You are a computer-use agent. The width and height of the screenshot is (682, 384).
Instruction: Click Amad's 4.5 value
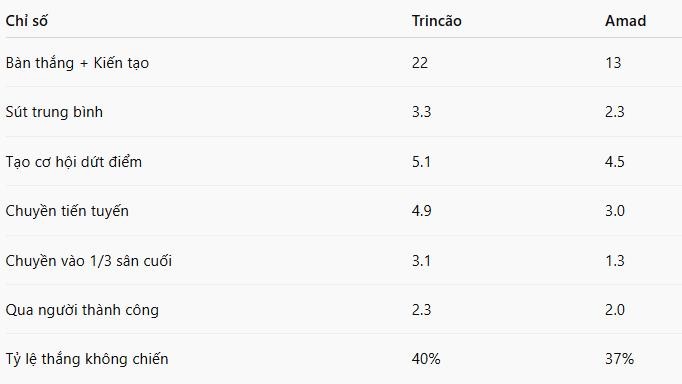[x=615, y=162]
